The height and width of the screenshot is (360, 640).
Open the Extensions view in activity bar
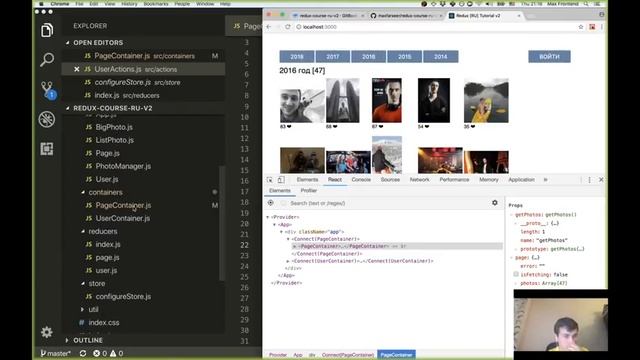click(47, 149)
